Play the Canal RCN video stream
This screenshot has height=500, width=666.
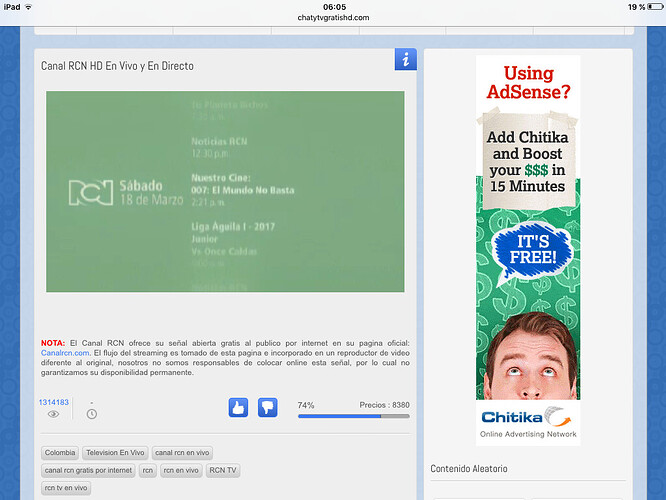[225, 192]
